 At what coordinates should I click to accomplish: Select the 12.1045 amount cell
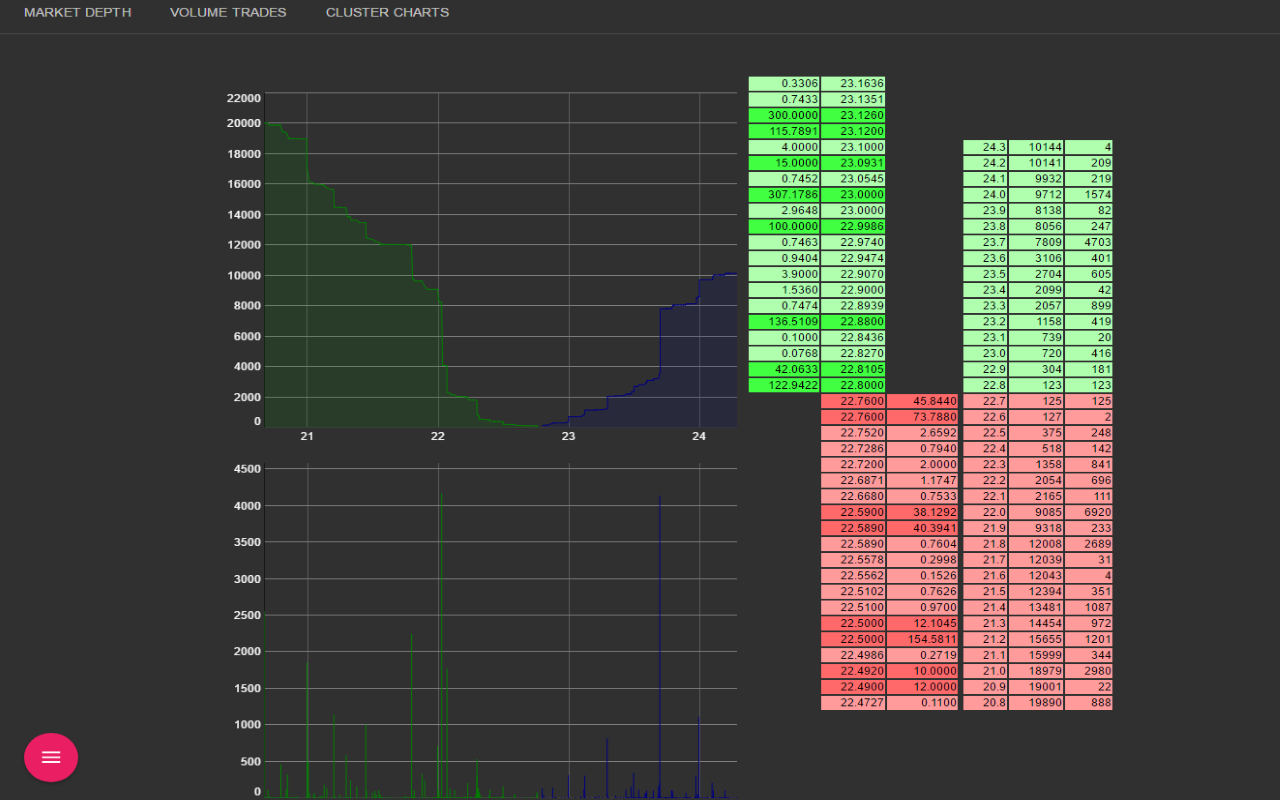tap(923, 623)
